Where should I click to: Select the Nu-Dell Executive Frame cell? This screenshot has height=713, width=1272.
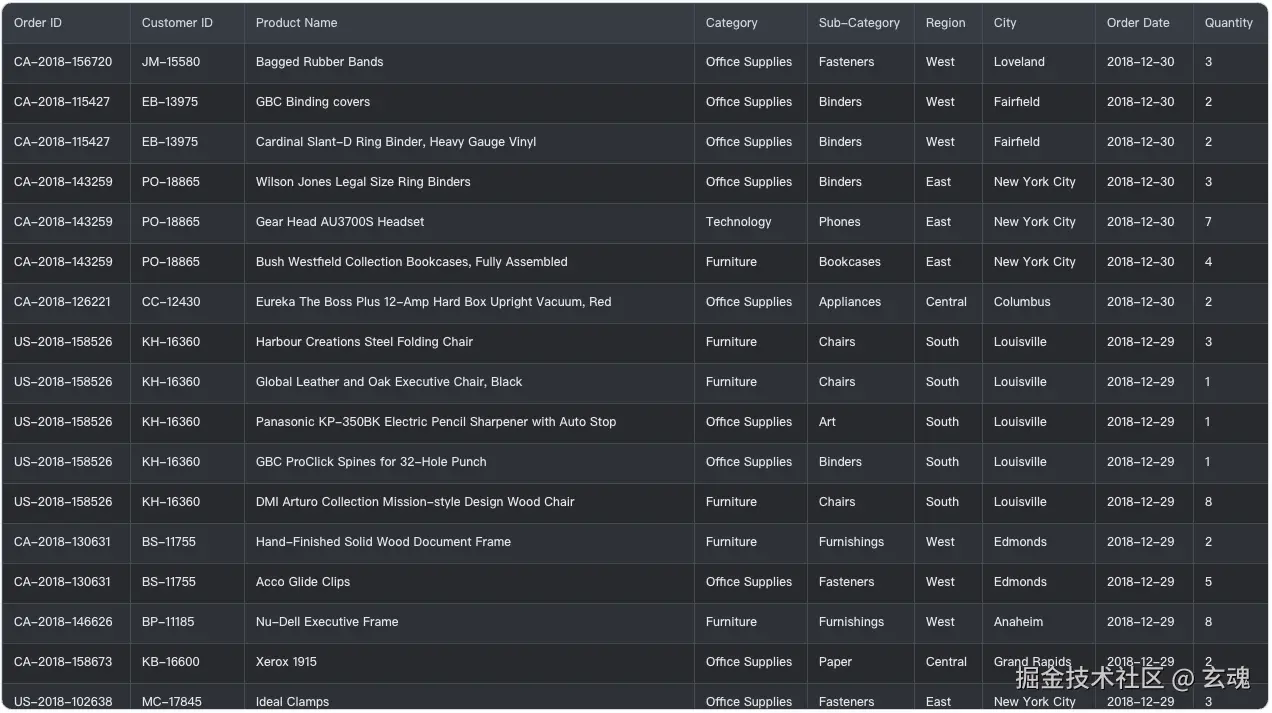pyautogui.click(x=327, y=622)
